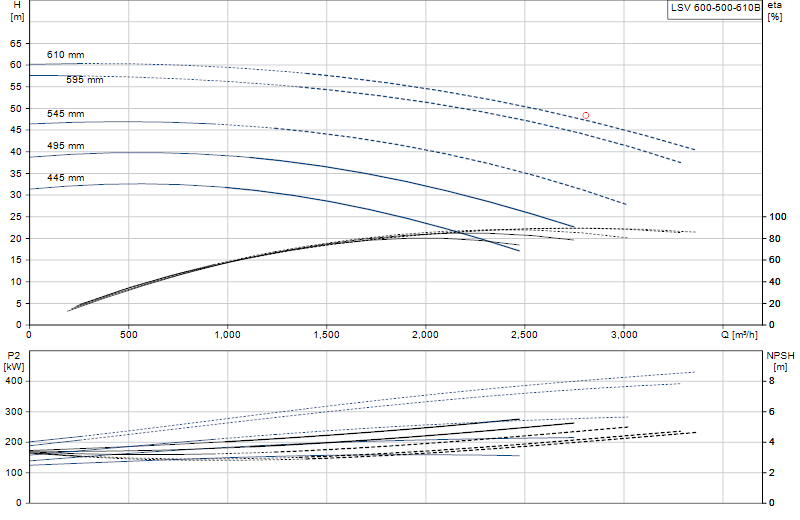Click the 610 mm impeller curve label
This screenshot has width=800, height=520.
[x=65, y=55]
